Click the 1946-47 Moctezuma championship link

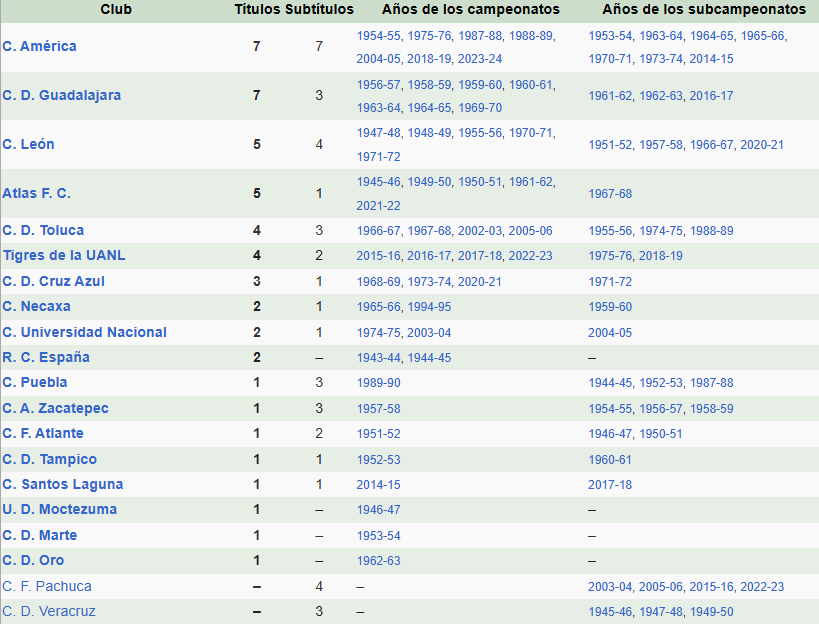pos(378,509)
